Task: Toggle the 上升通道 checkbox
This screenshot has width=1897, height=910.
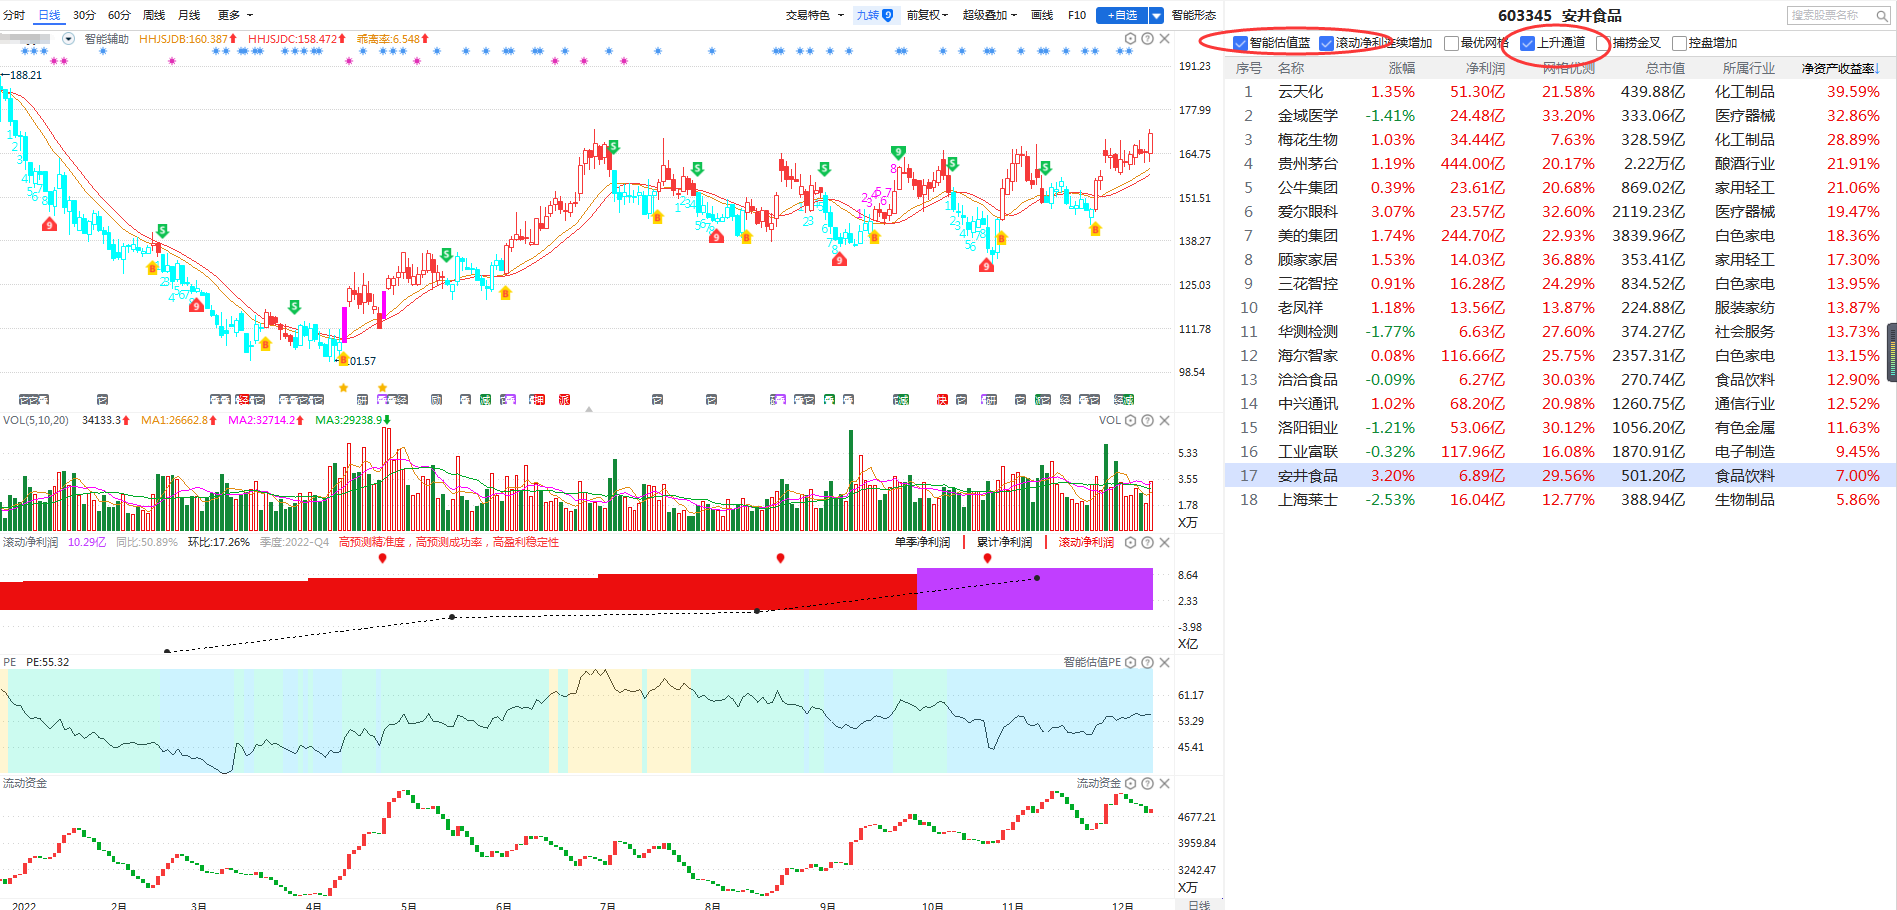Action: click(1527, 43)
